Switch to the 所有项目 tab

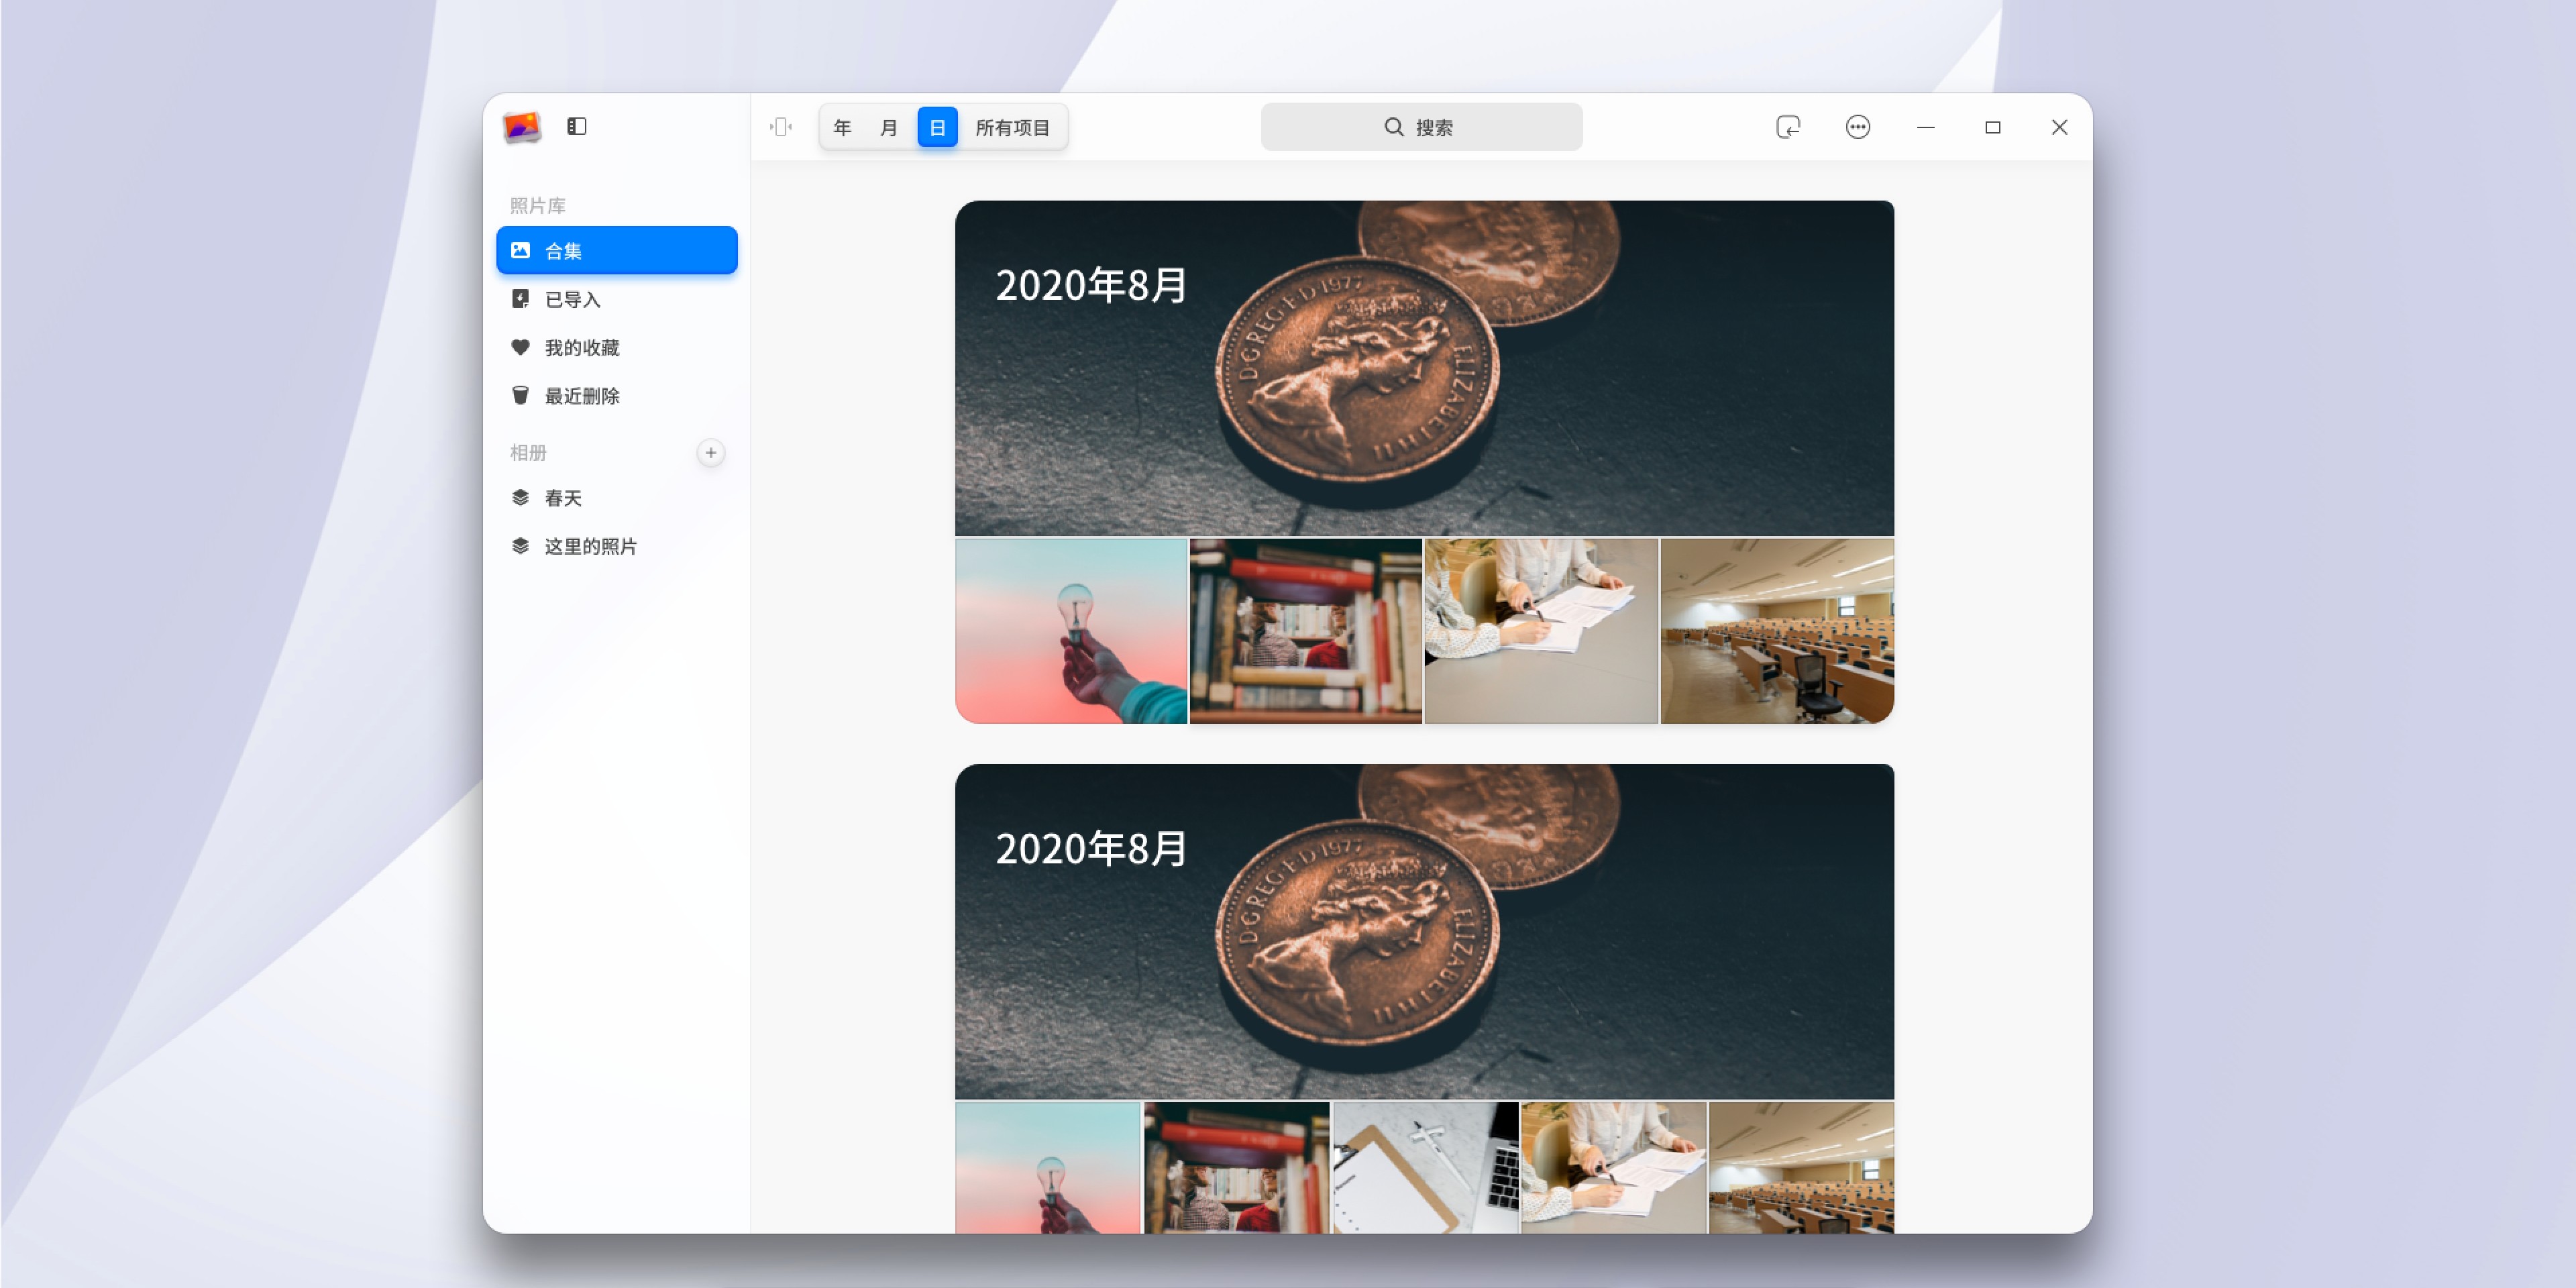pos(1012,127)
